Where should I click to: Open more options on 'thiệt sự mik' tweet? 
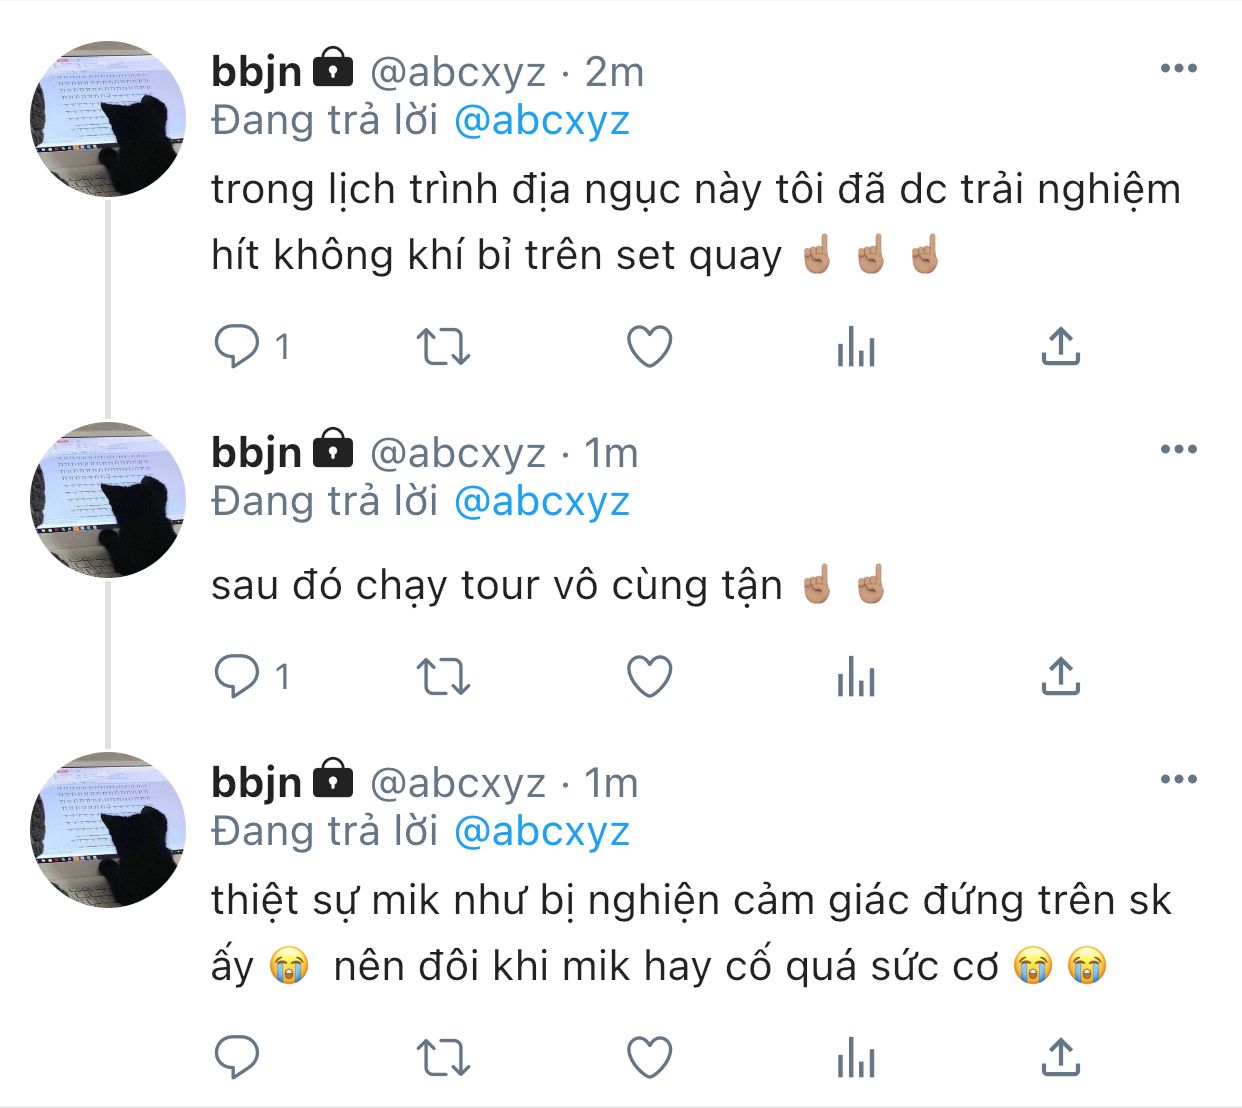point(1178,779)
